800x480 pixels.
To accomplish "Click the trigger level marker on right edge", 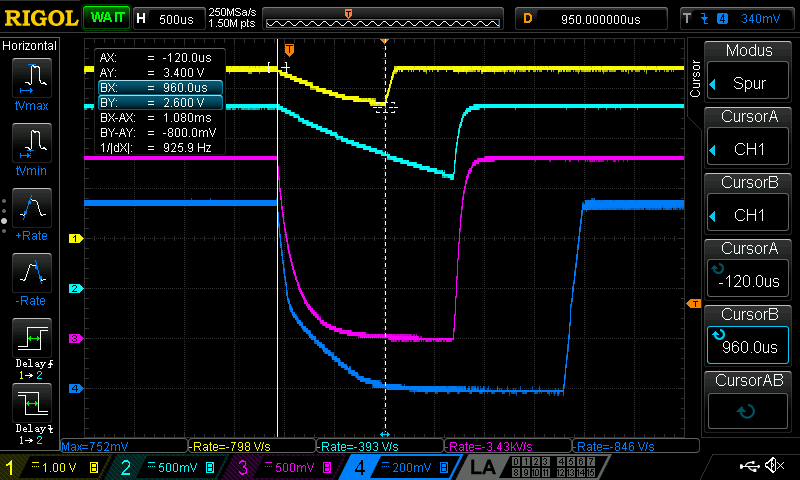I will tap(694, 304).
